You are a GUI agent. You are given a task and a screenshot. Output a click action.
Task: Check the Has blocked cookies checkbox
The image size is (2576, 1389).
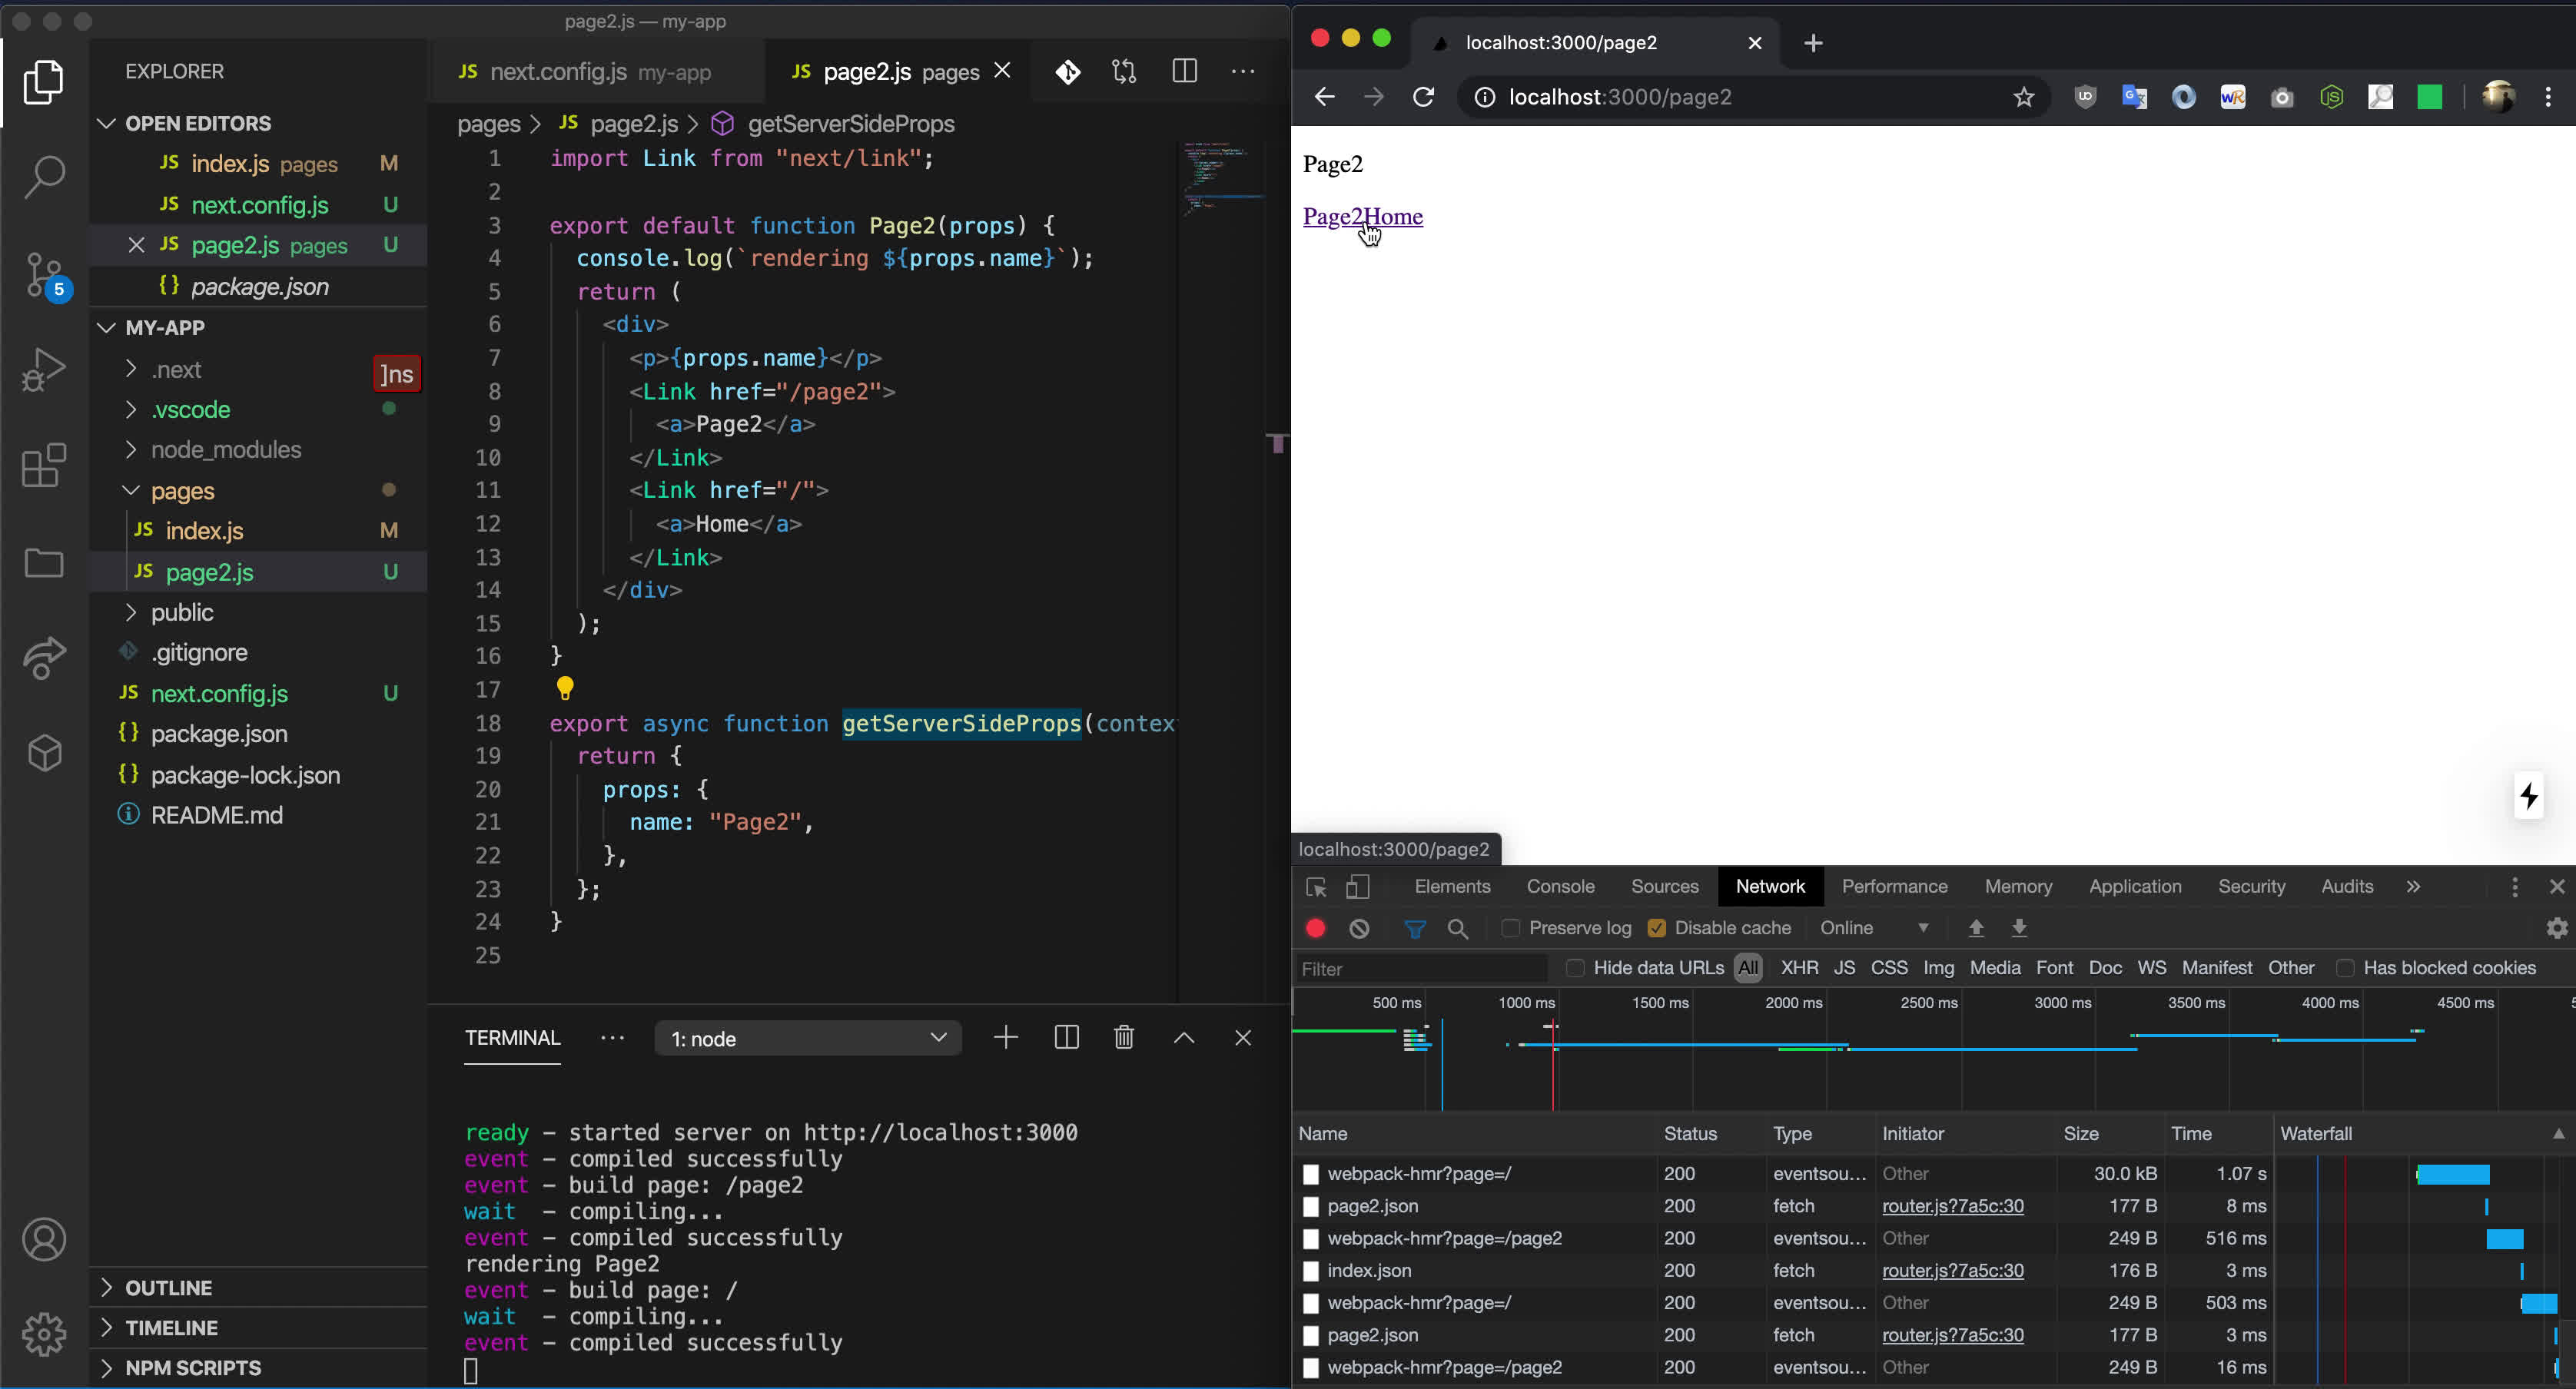(2345, 968)
